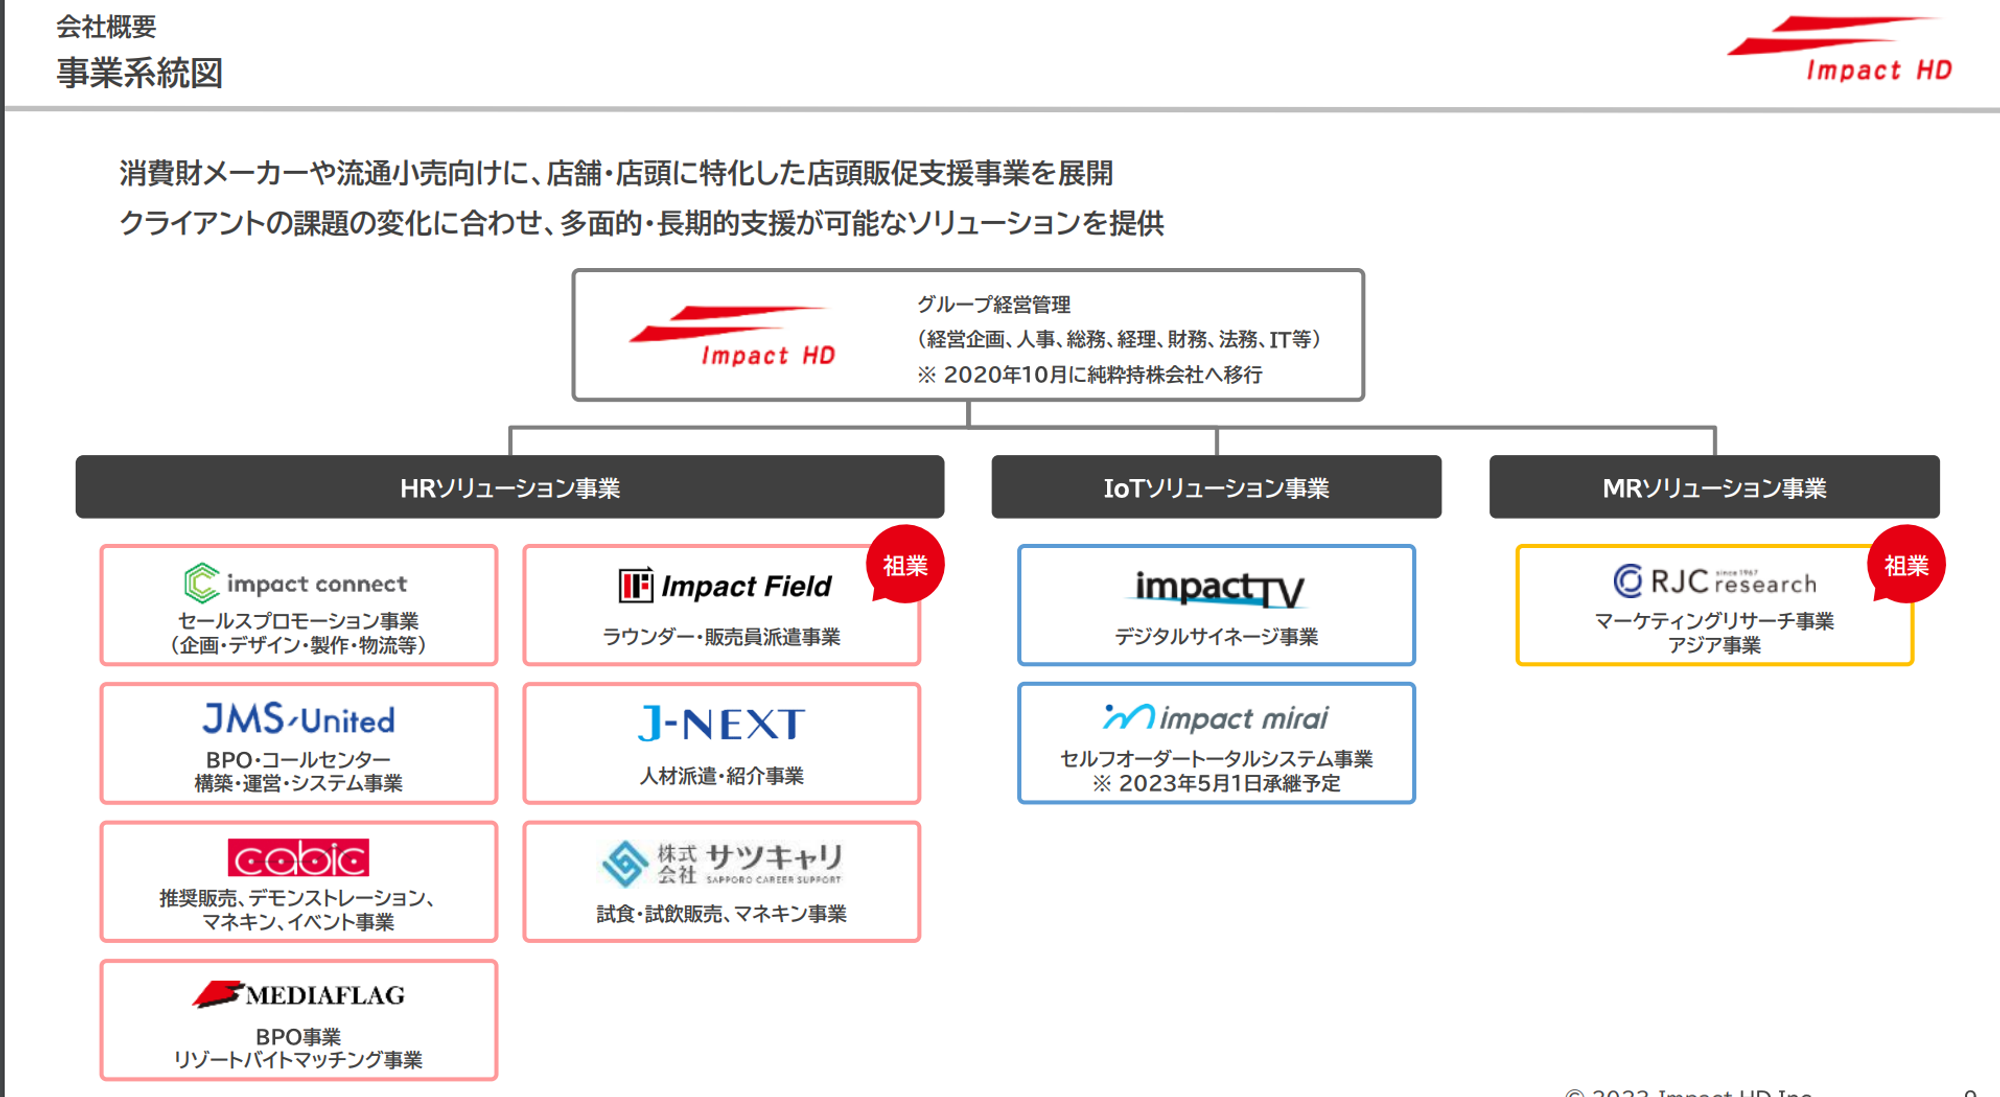2000x1097 pixels.
Task: Click the impactTV logo
Action: pos(1218,589)
